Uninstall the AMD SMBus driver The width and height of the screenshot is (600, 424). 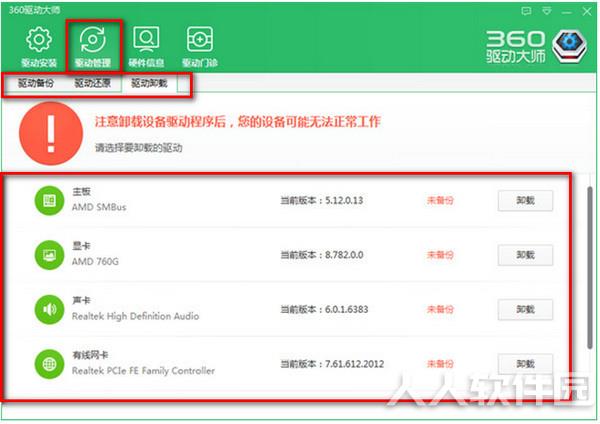(525, 201)
